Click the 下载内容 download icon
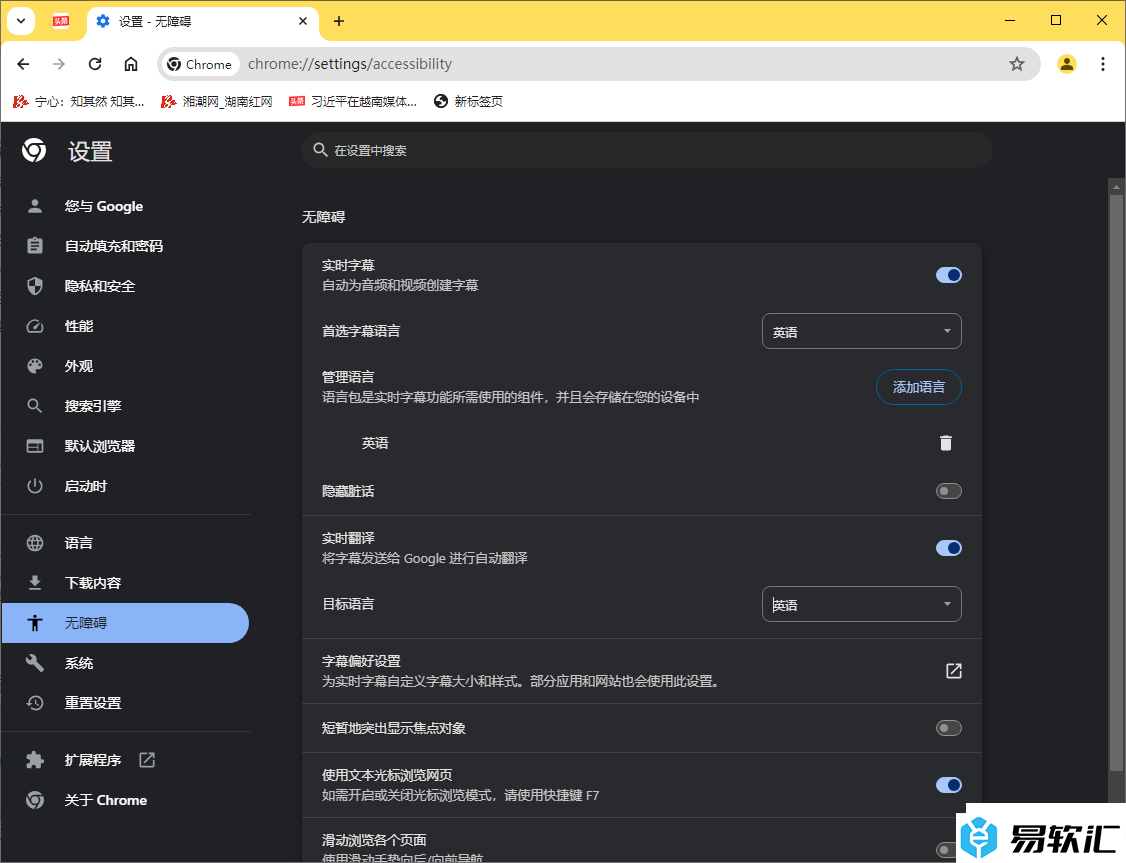The image size is (1126, 863). pyautogui.click(x=34, y=582)
